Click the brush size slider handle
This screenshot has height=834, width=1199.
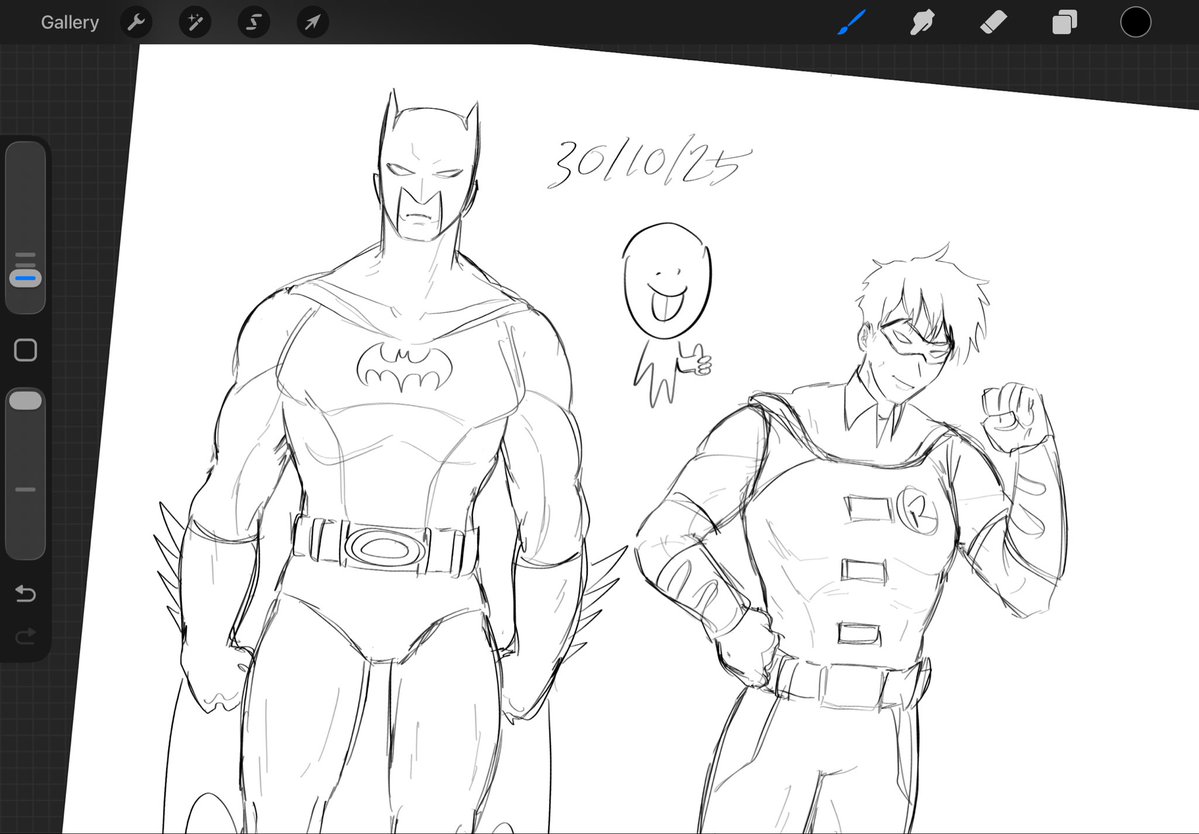25,278
